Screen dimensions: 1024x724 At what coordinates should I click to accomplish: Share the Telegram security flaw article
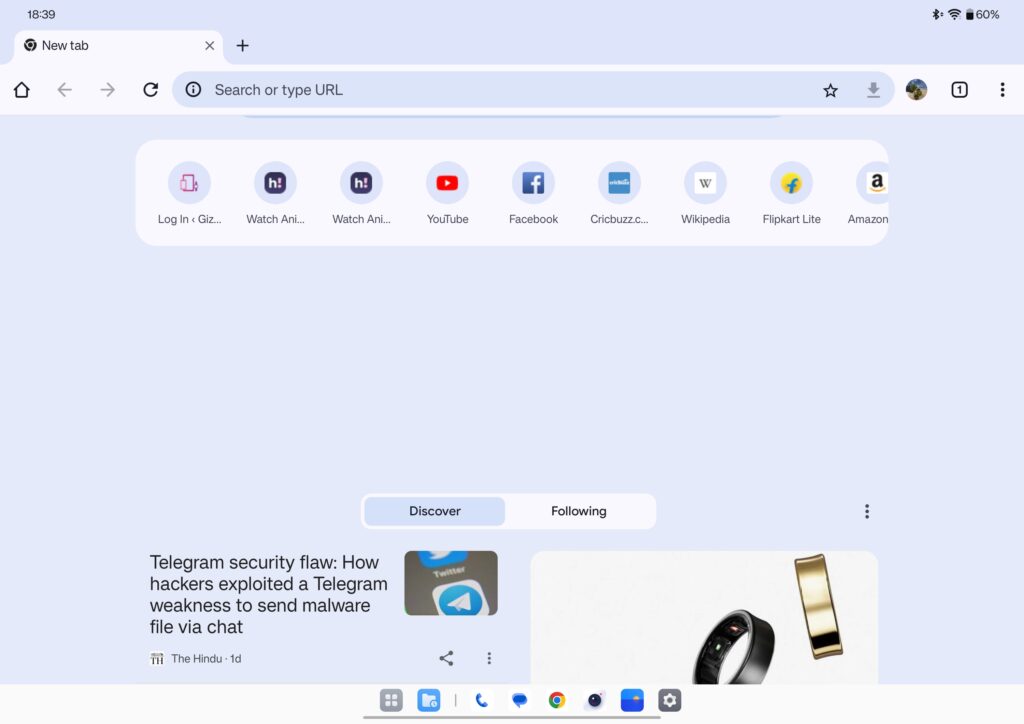pyautogui.click(x=446, y=658)
